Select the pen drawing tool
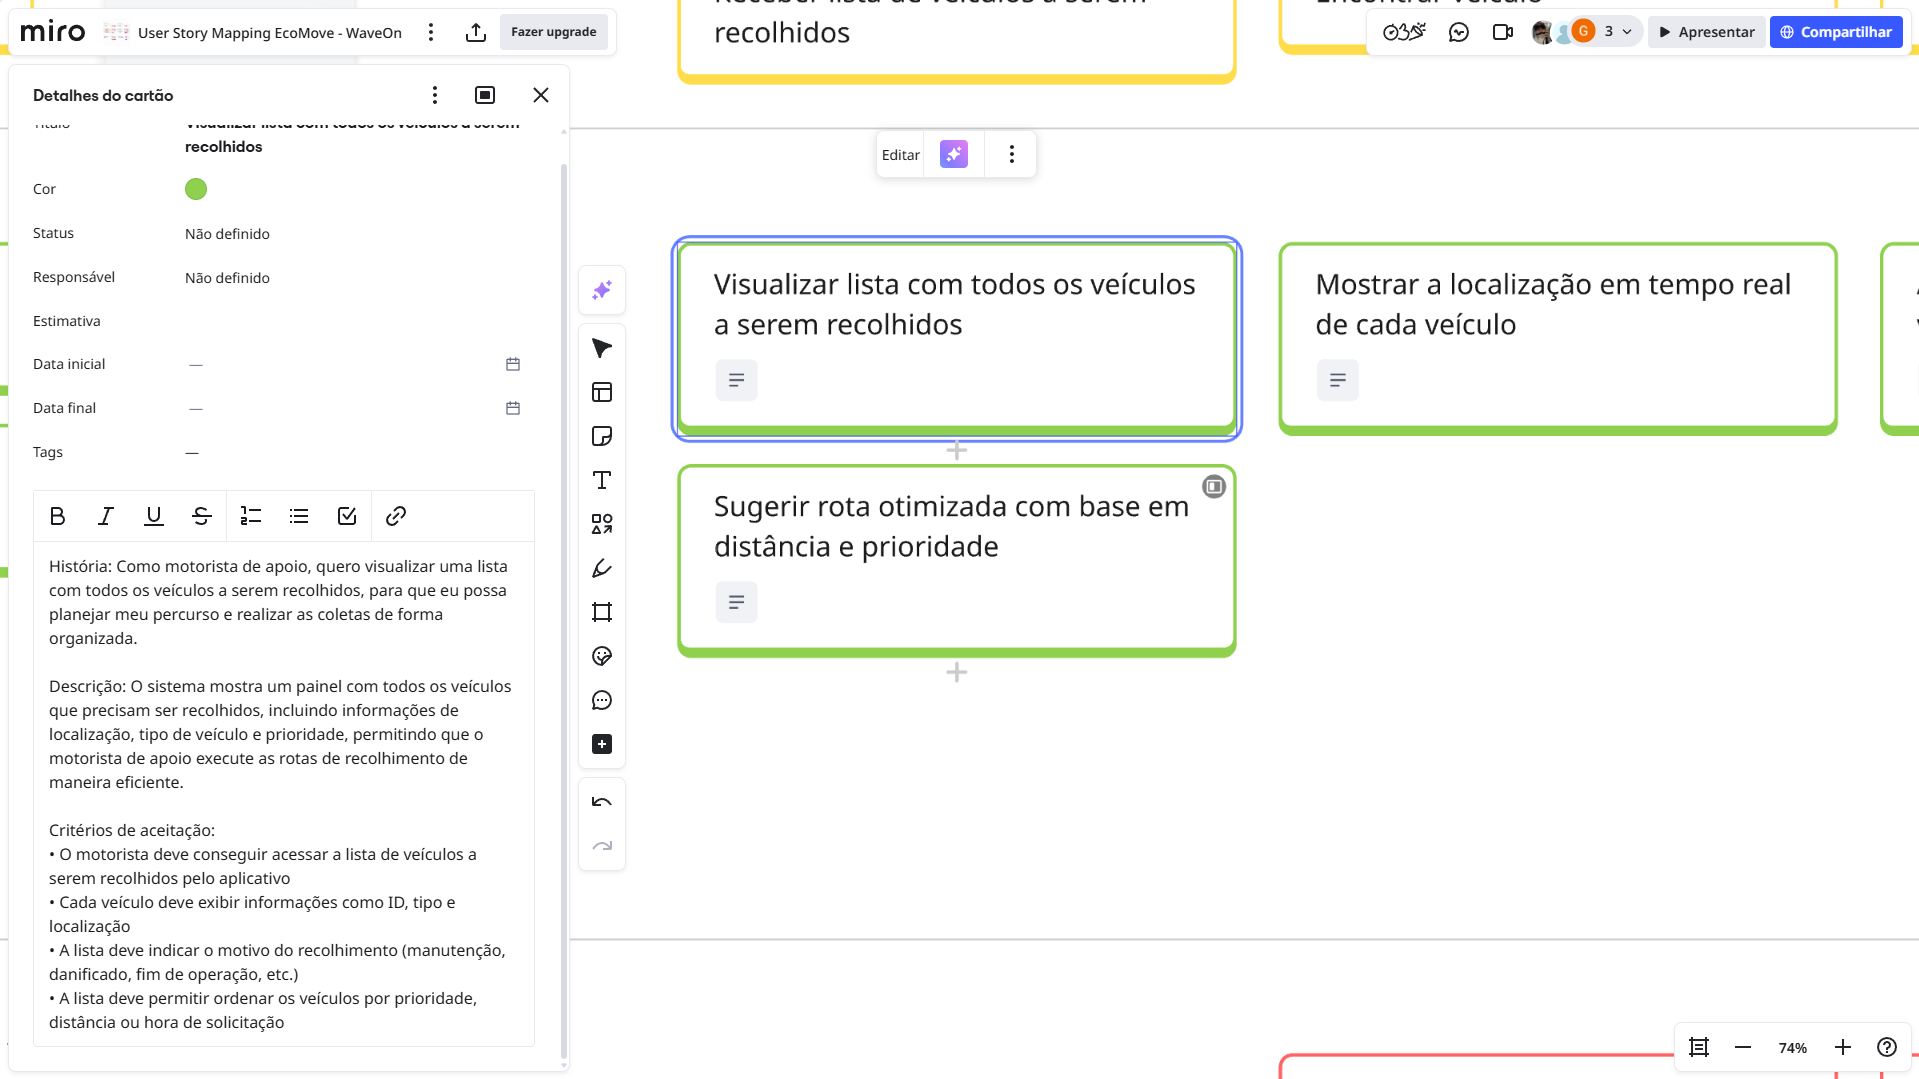Screen dimensions: 1919x1079 click(x=601, y=568)
